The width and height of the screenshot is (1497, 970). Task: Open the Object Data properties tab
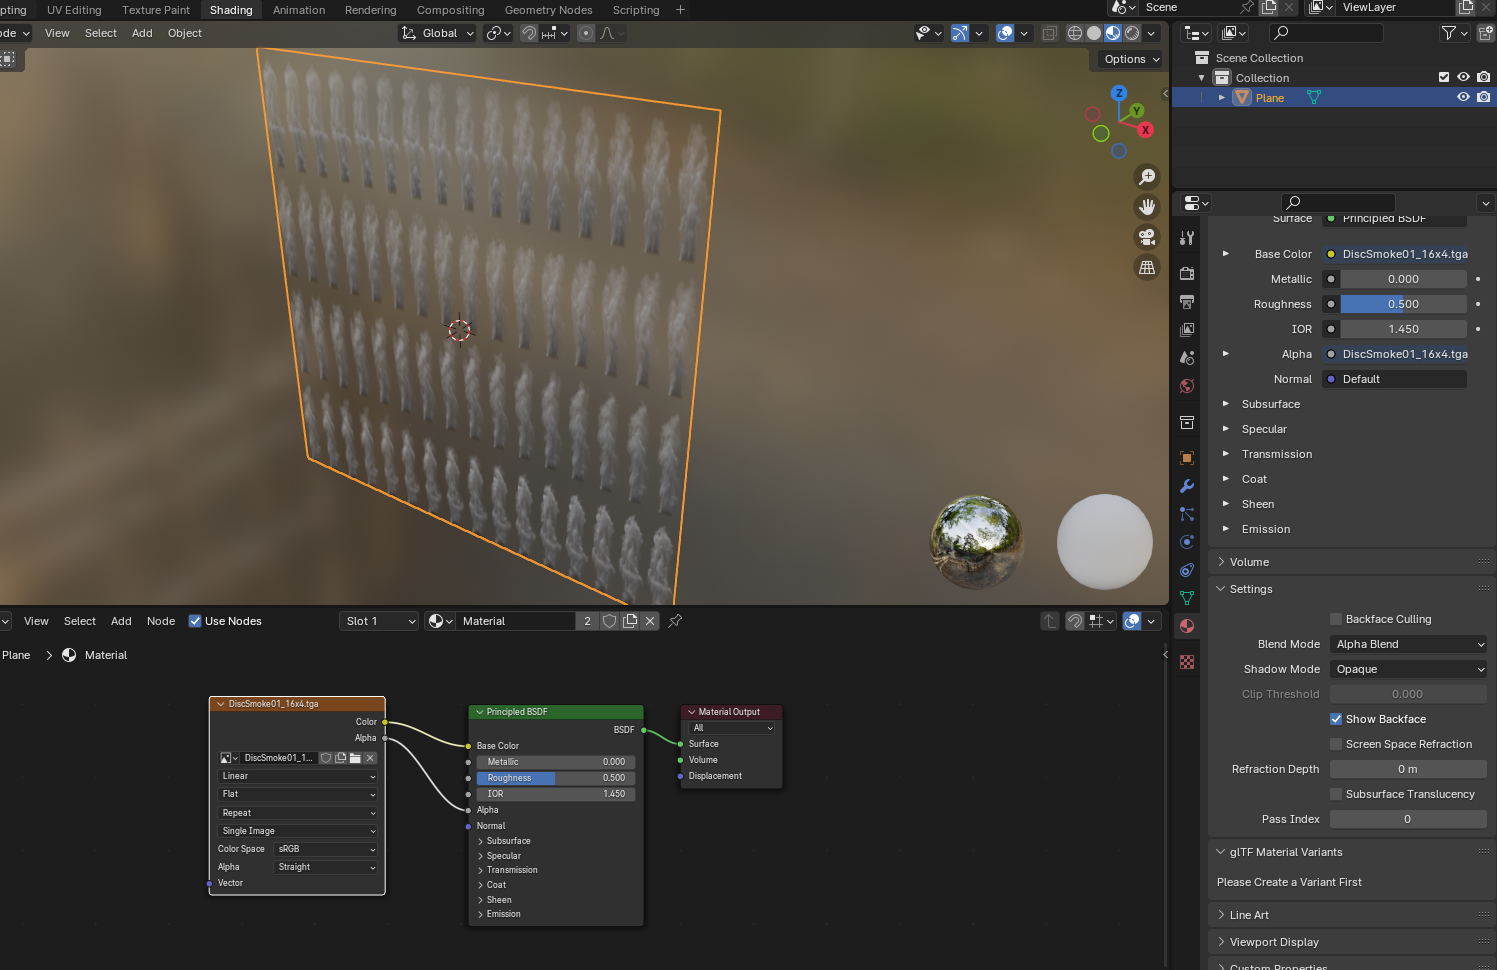pos(1187,598)
